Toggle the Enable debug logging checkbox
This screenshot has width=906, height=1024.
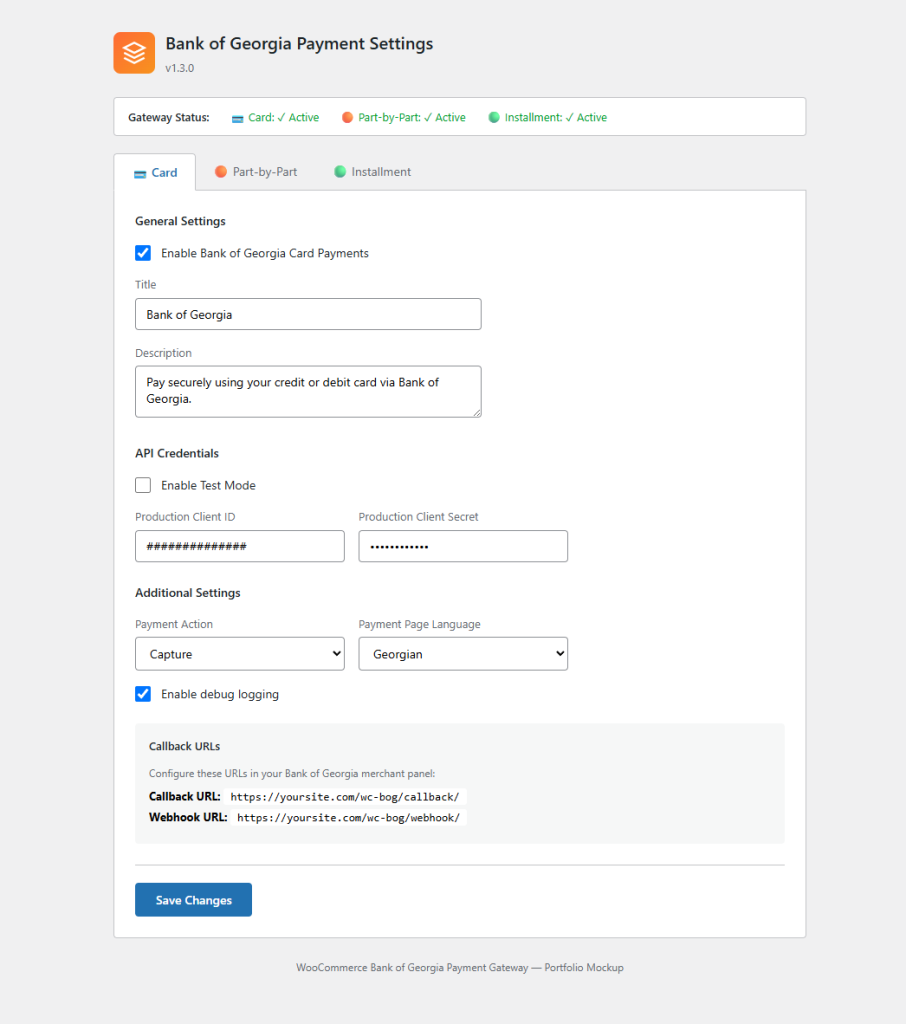click(x=143, y=694)
